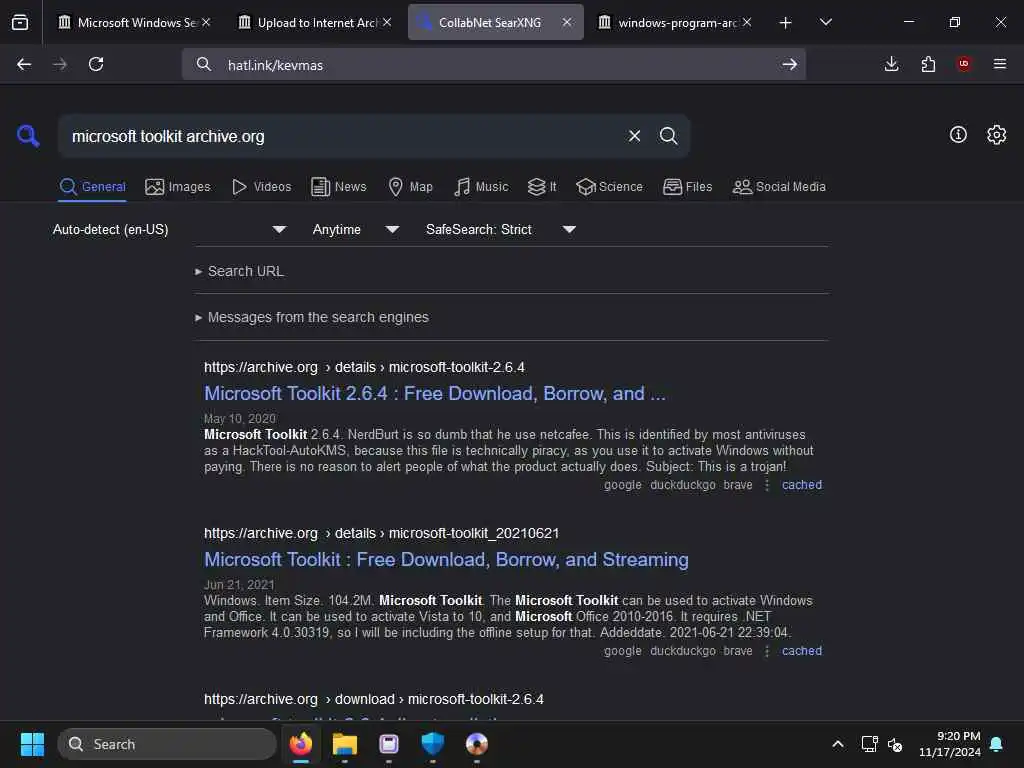Open cached link for Jun 21, 2021 result

(x=802, y=650)
